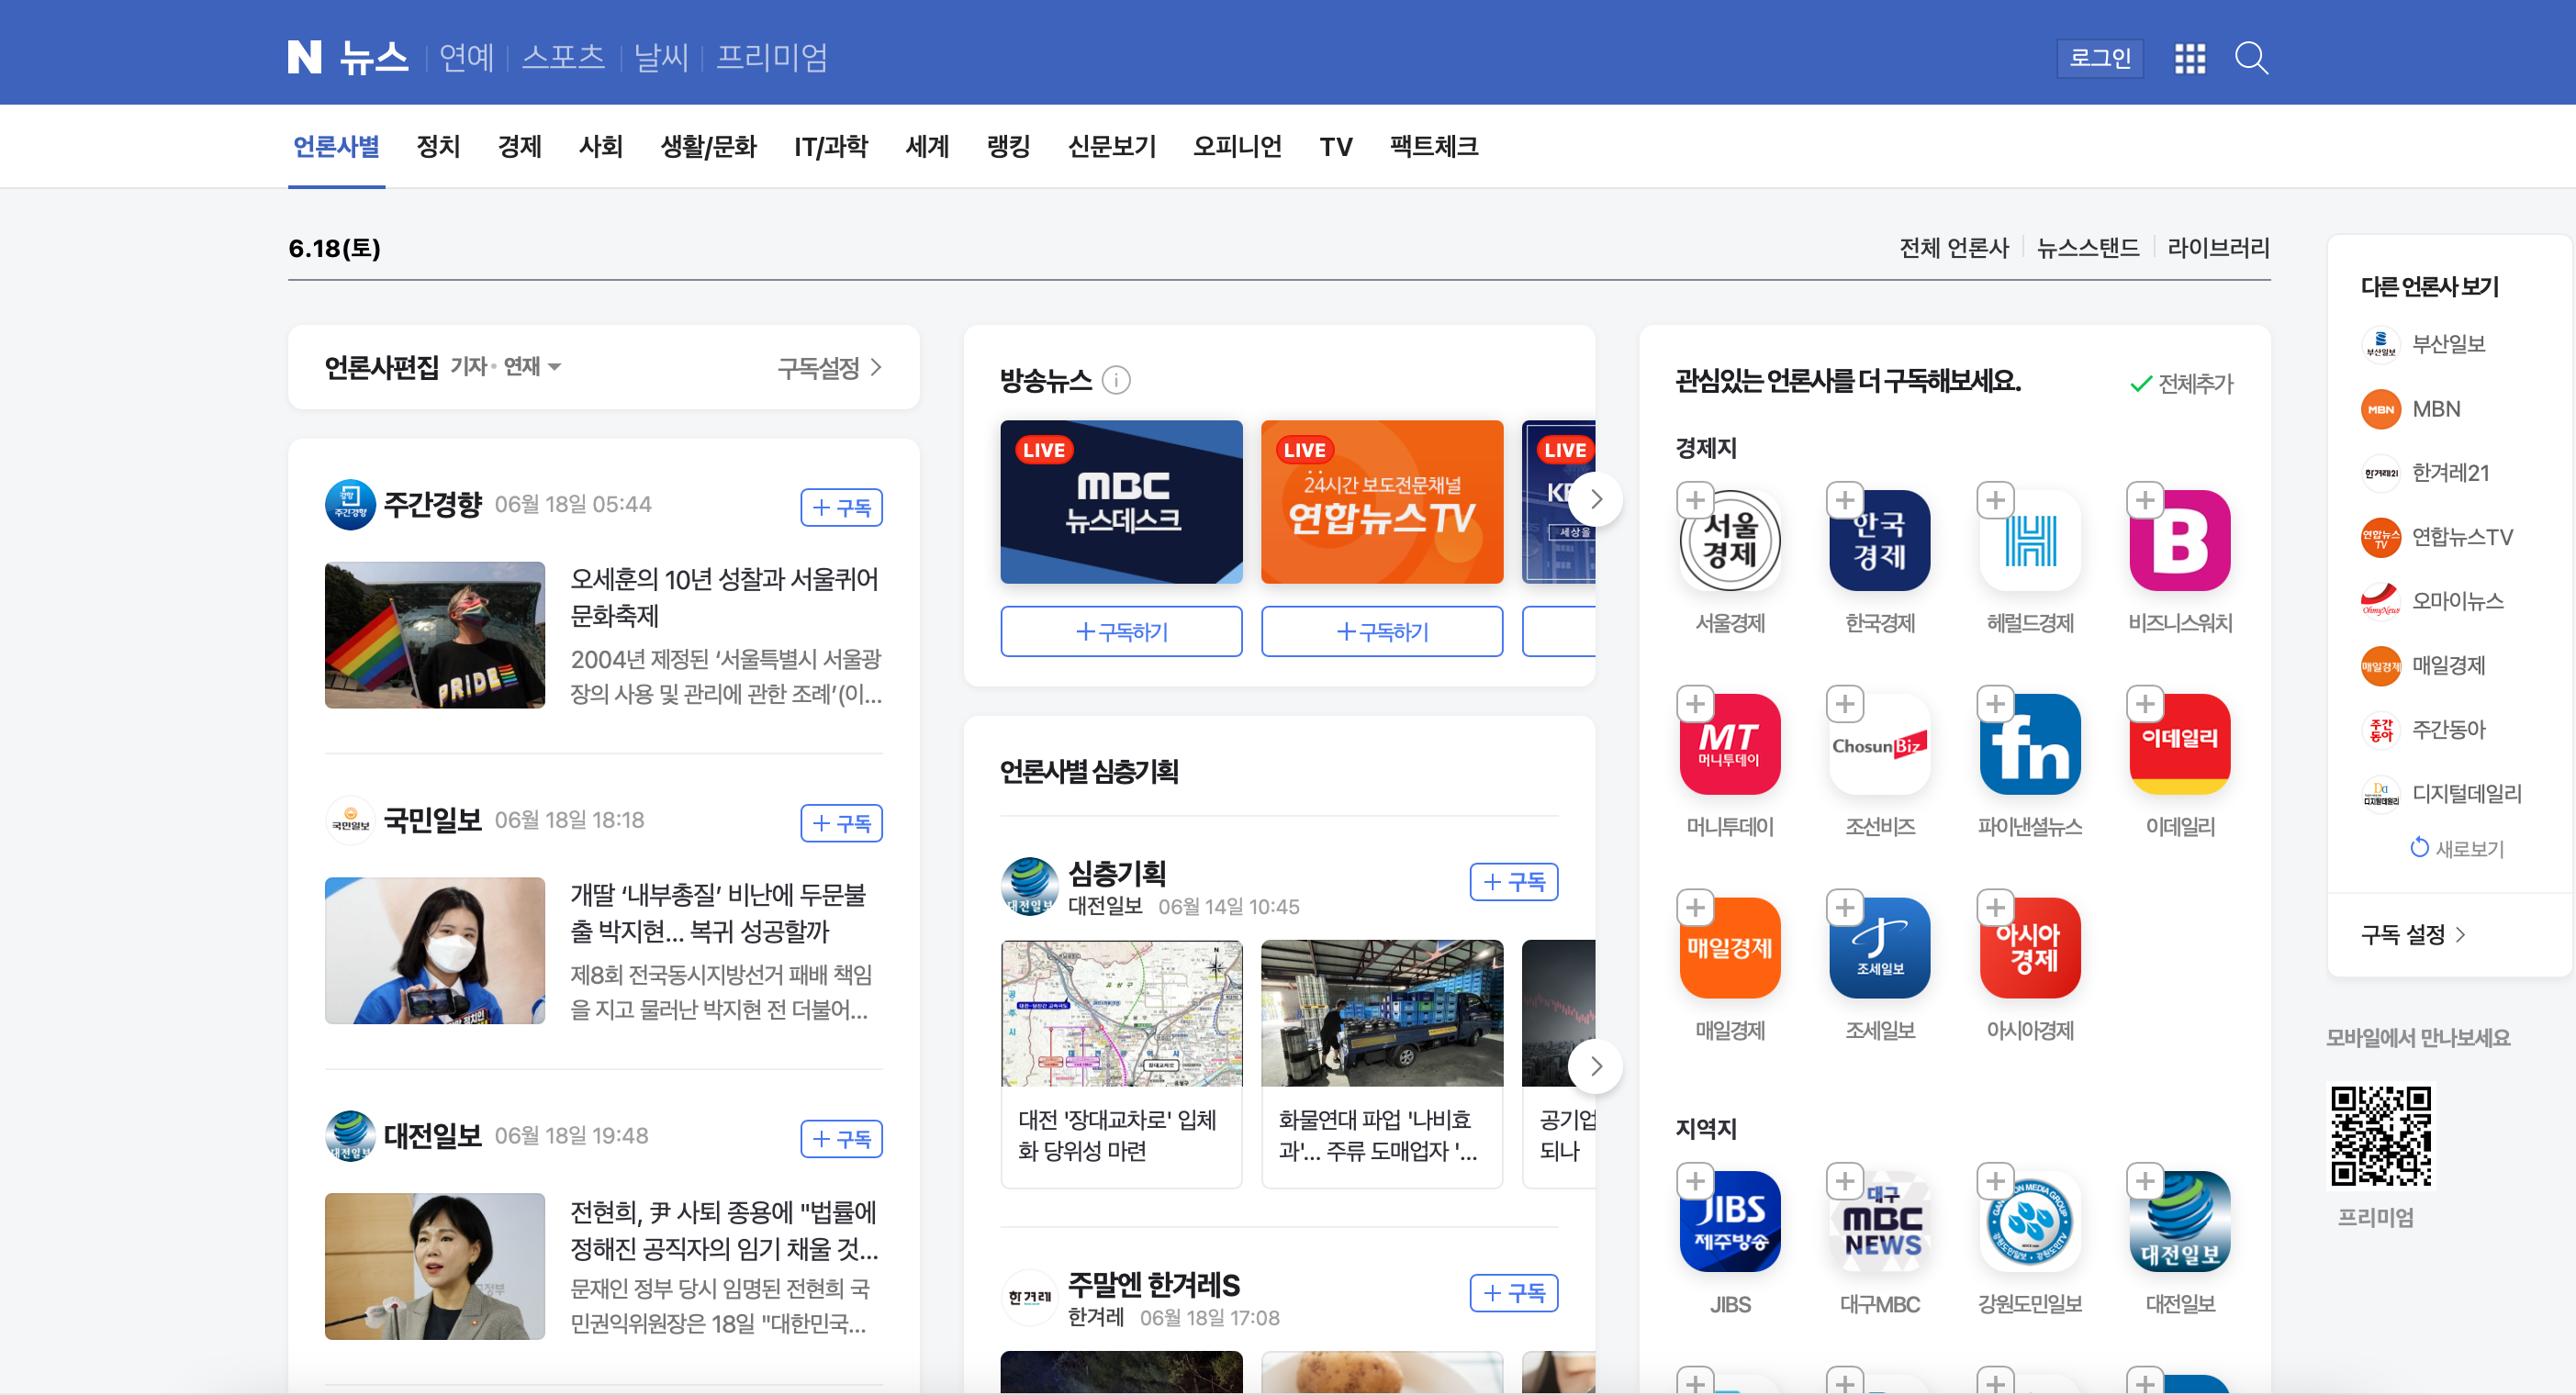Image resolution: width=2576 pixels, height=1395 pixels.
Task: Open the search magnifier icon
Action: coord(2251,58)
